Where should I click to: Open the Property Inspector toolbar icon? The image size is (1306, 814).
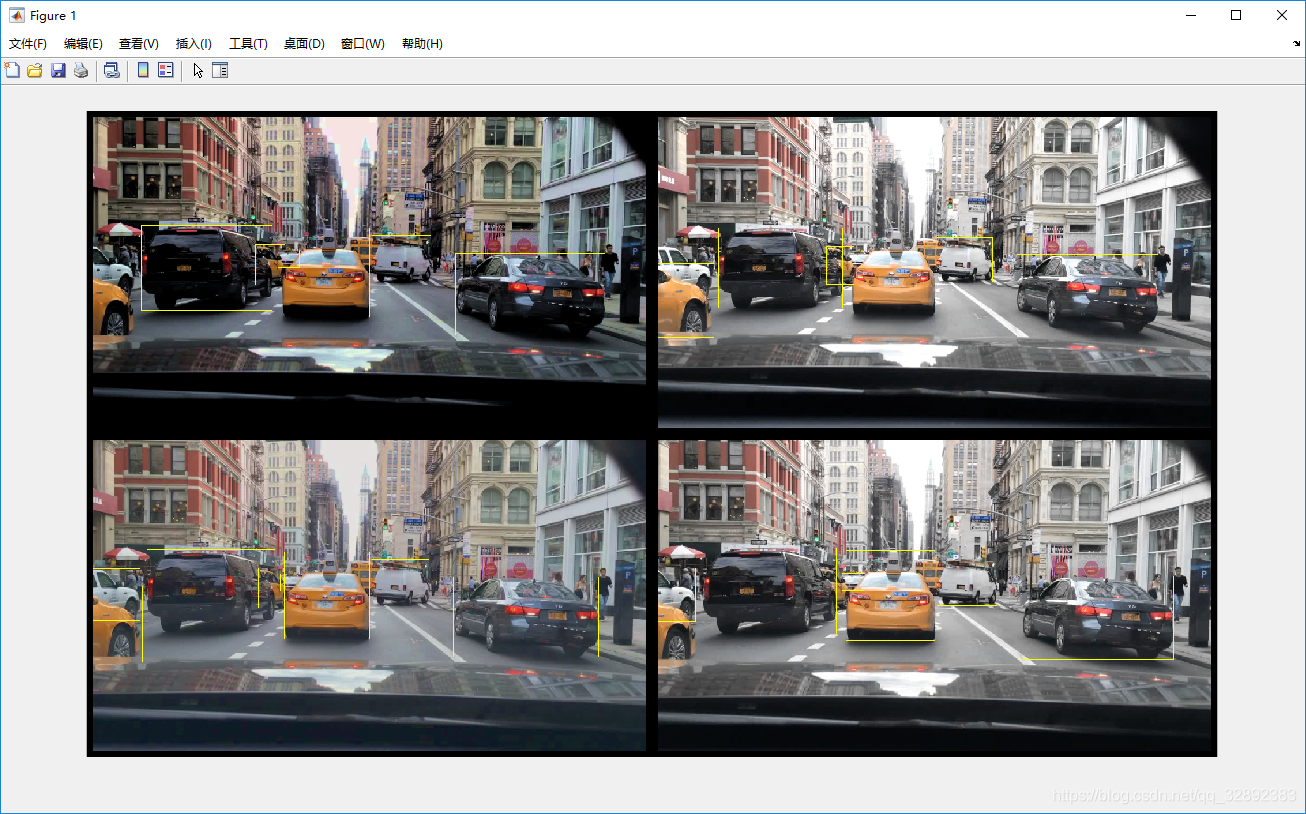(x=220, y=70)
